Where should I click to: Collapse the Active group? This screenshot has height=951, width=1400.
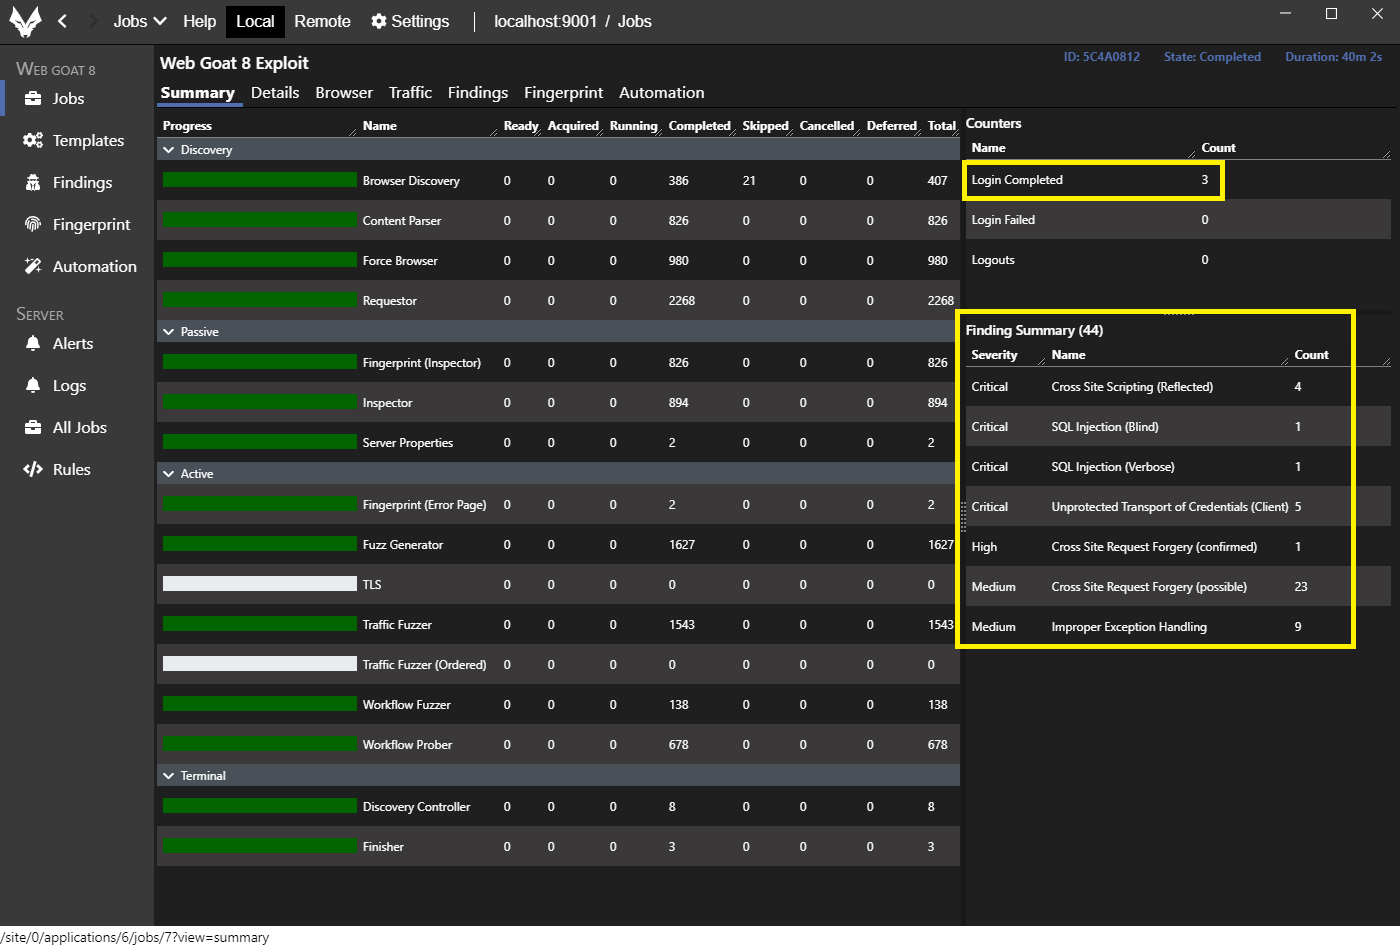pyautogui.click(x=168, y=474)
